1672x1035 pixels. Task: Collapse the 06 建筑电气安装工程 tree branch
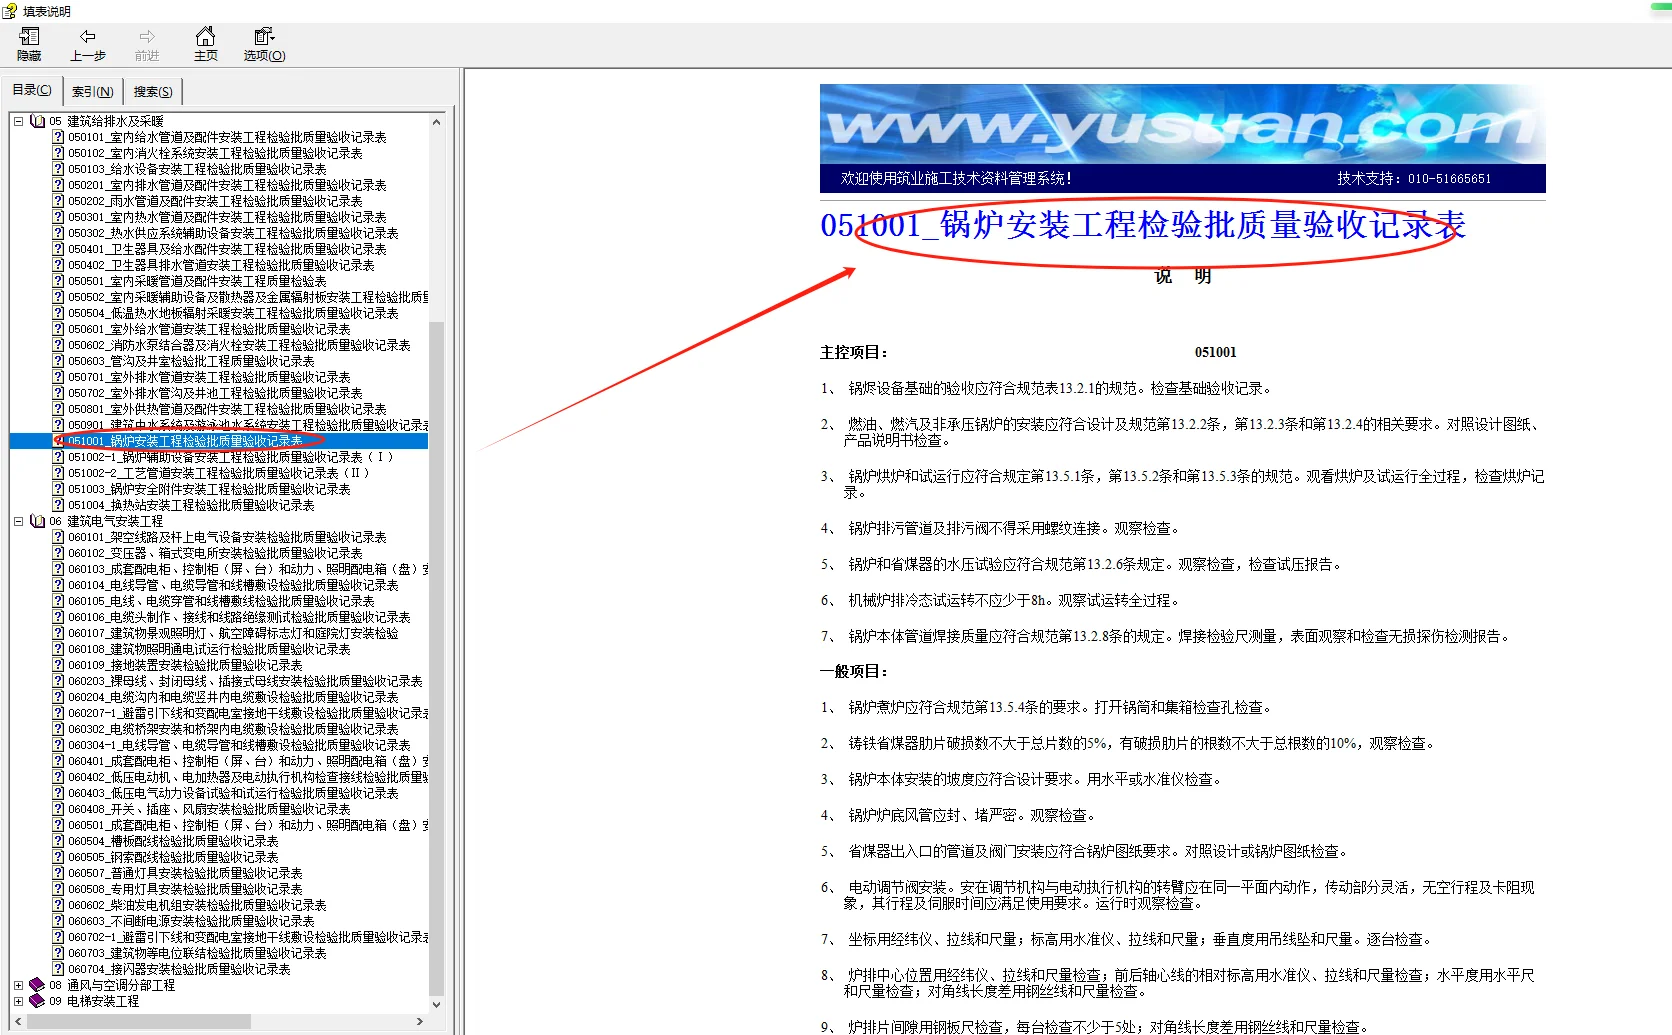click(17, 521)
